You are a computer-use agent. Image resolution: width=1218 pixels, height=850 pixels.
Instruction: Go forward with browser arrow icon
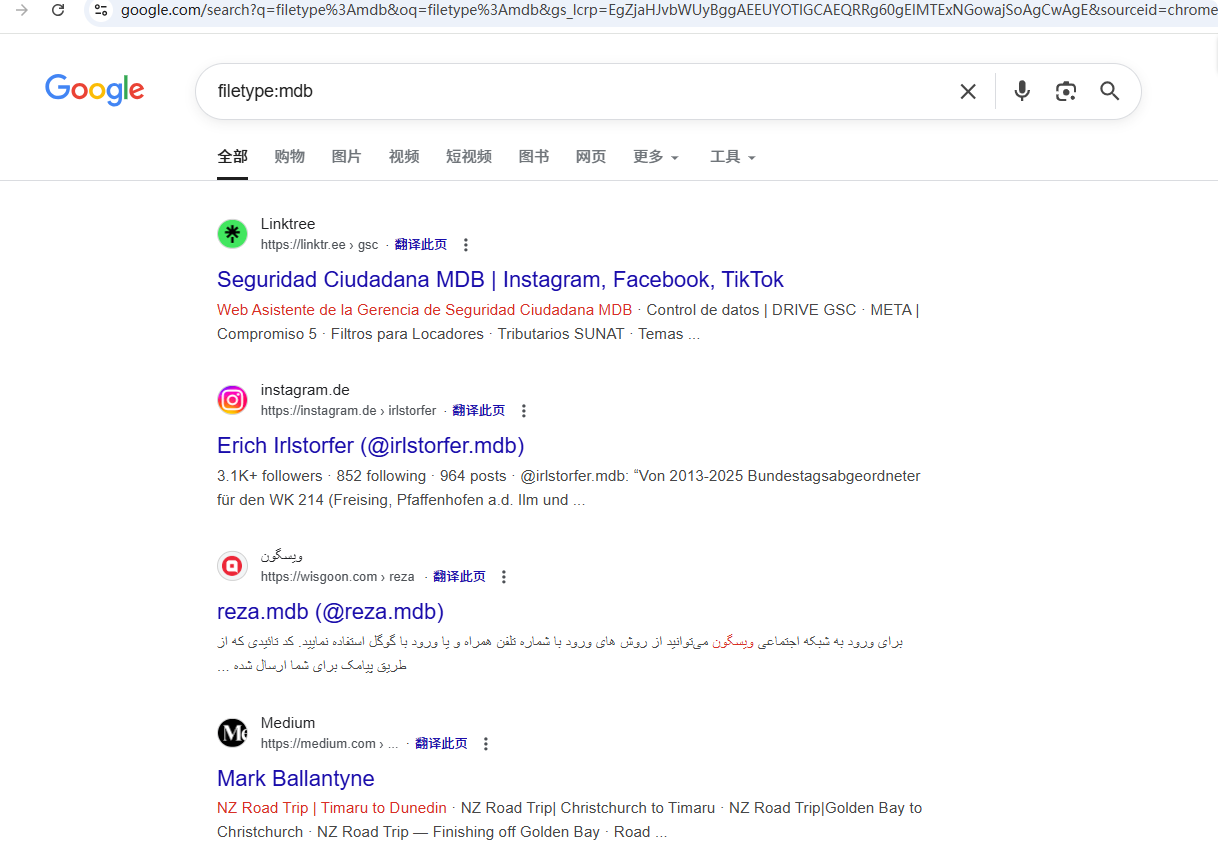[22, 10]
